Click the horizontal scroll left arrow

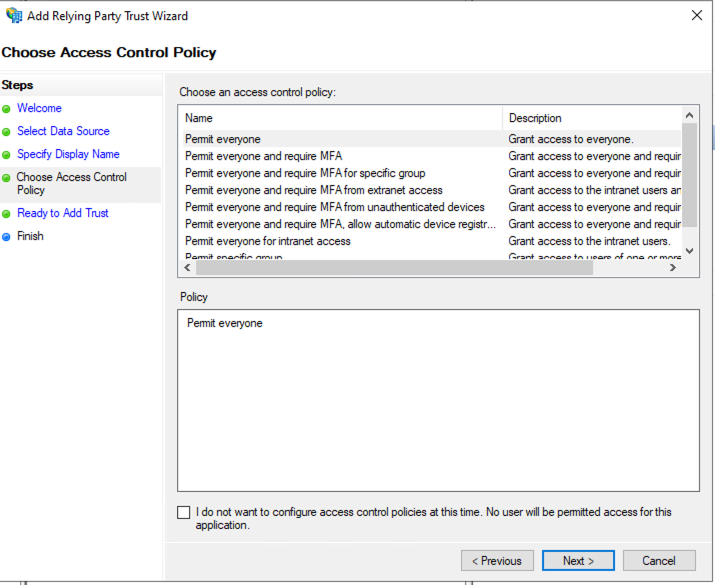tap(187, 268)
